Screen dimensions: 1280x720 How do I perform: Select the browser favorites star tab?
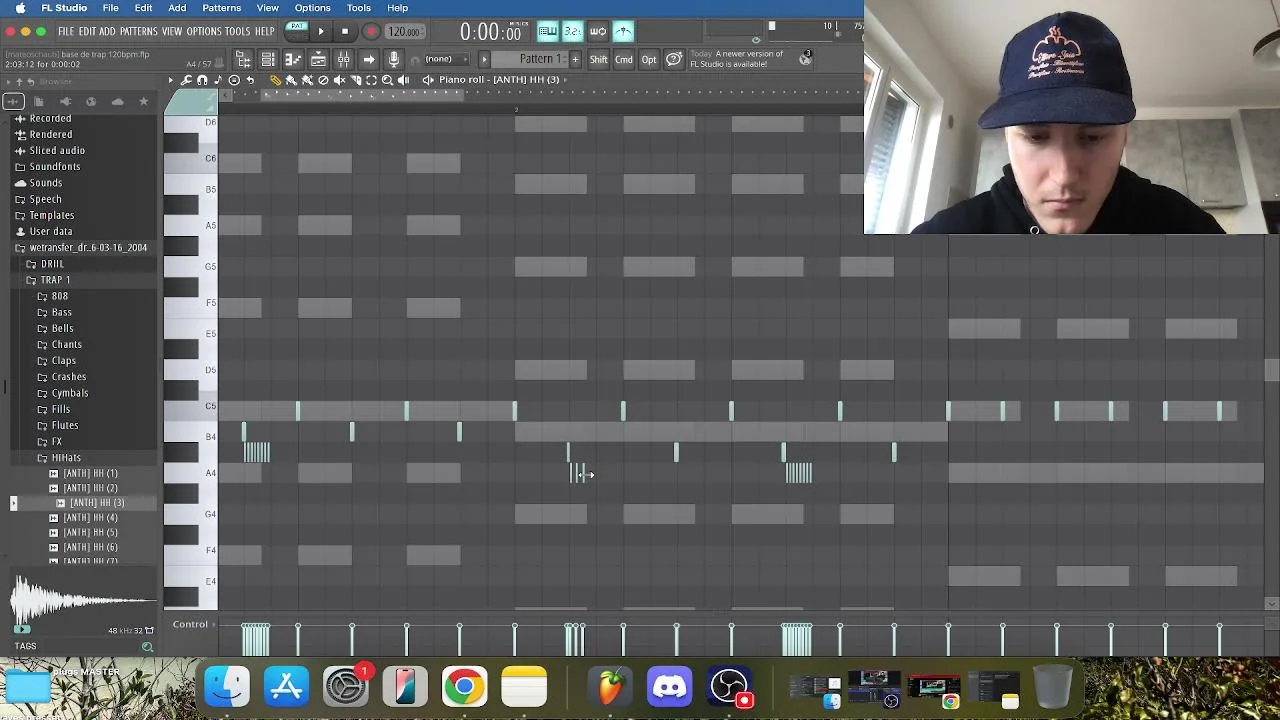143,101
